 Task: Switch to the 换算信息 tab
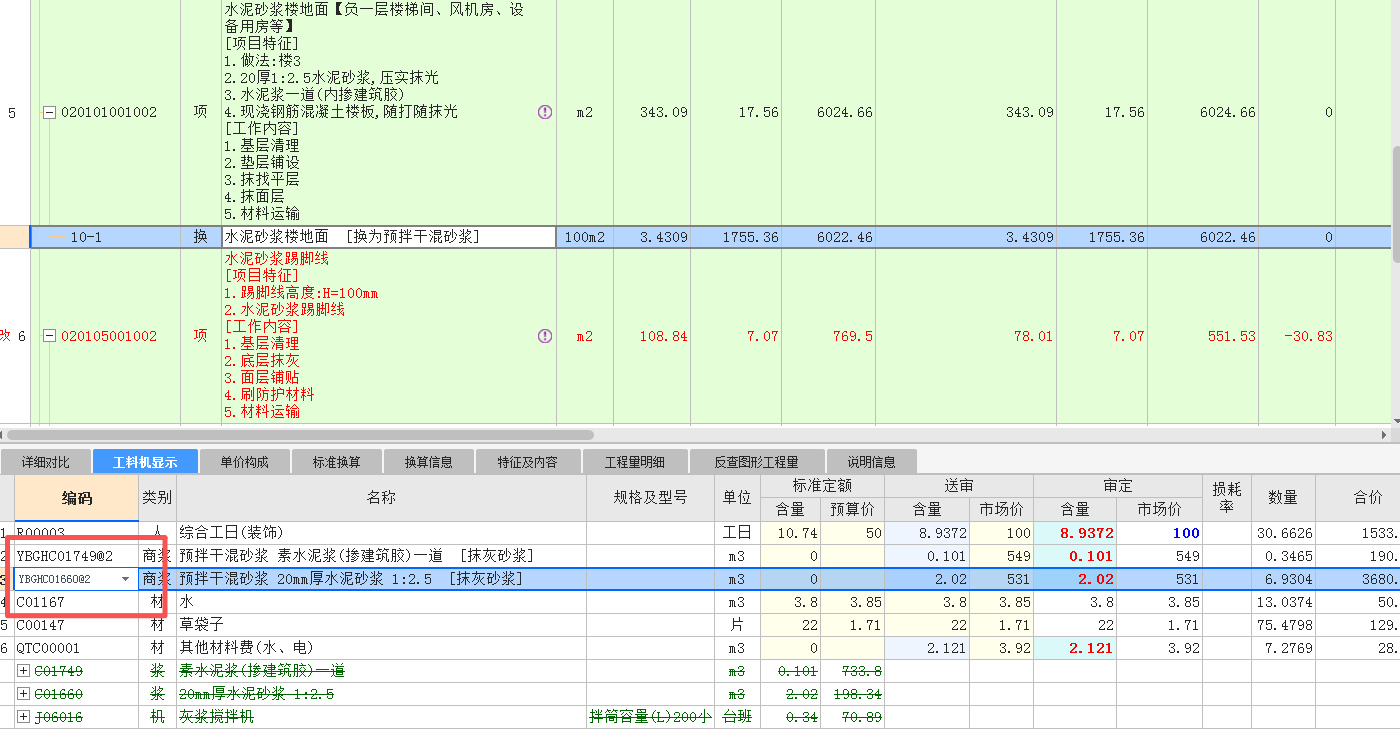click(429, 462)
